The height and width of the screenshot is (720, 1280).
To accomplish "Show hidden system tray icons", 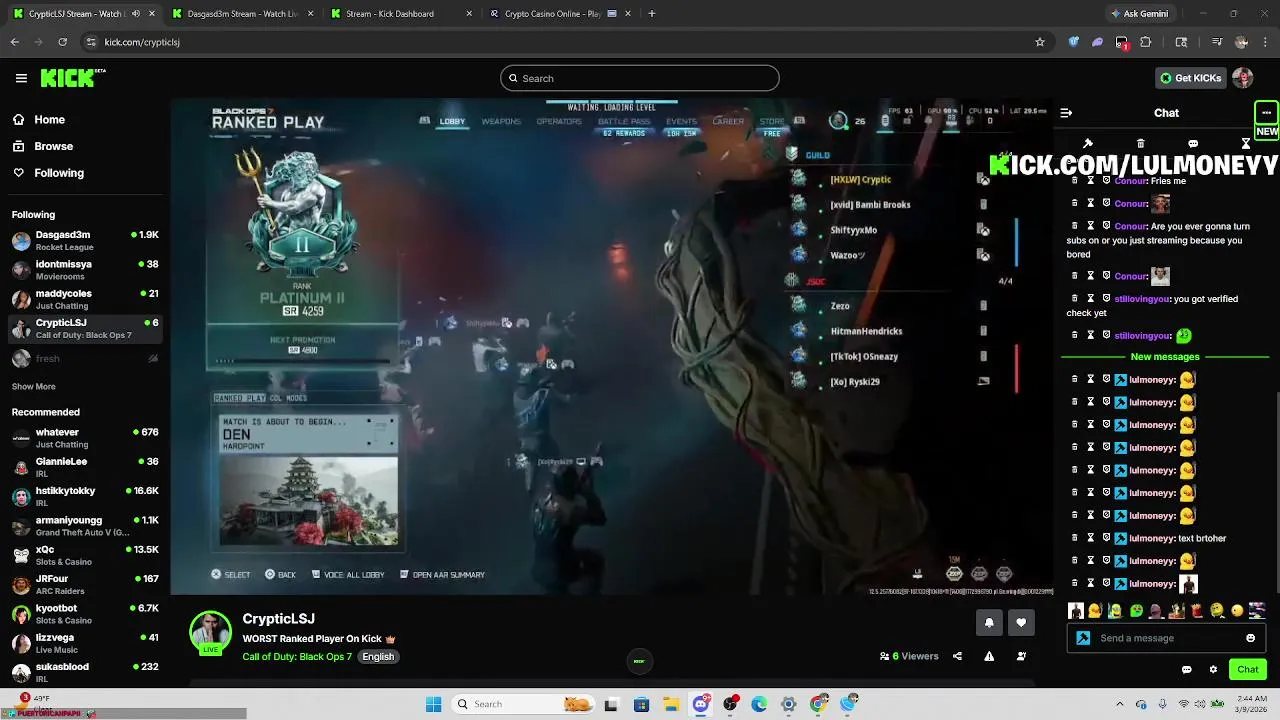I will point(1119,704).
